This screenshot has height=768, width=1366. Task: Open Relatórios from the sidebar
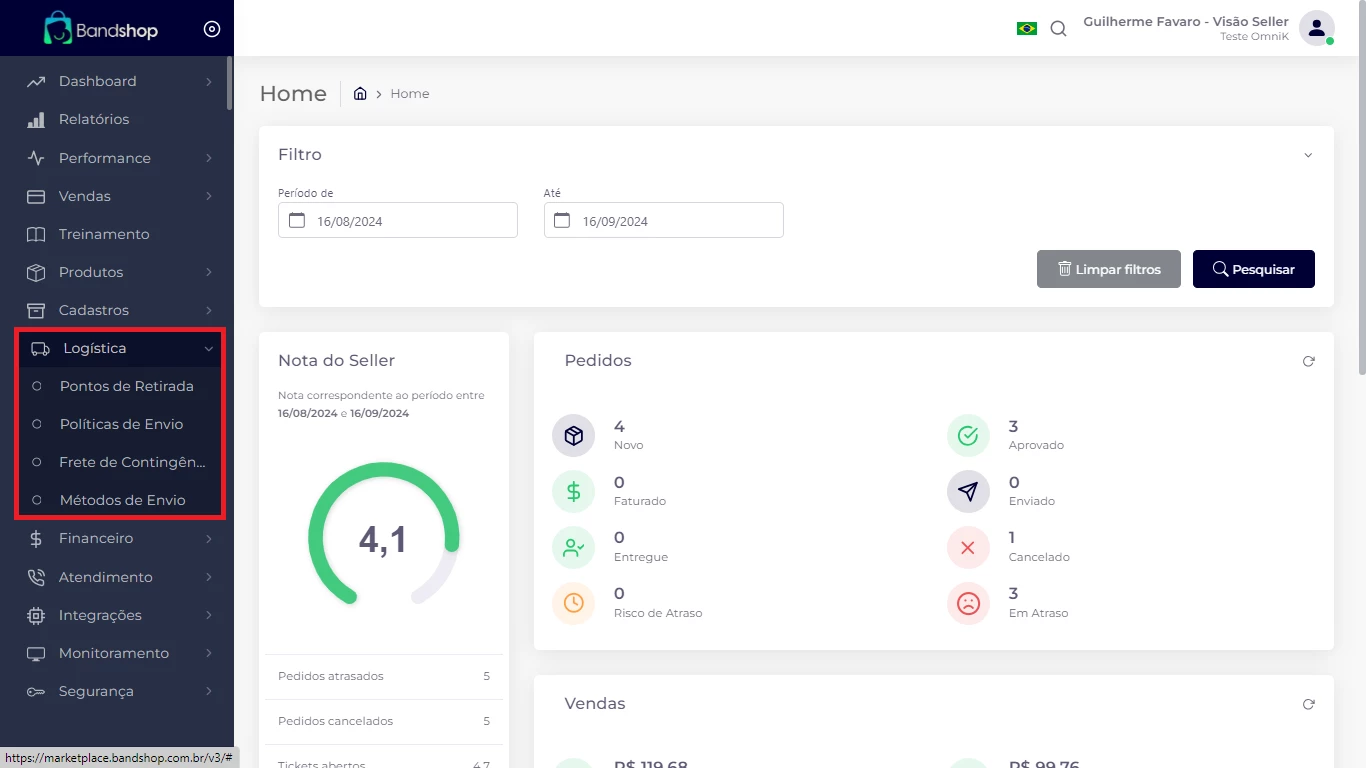94,119
